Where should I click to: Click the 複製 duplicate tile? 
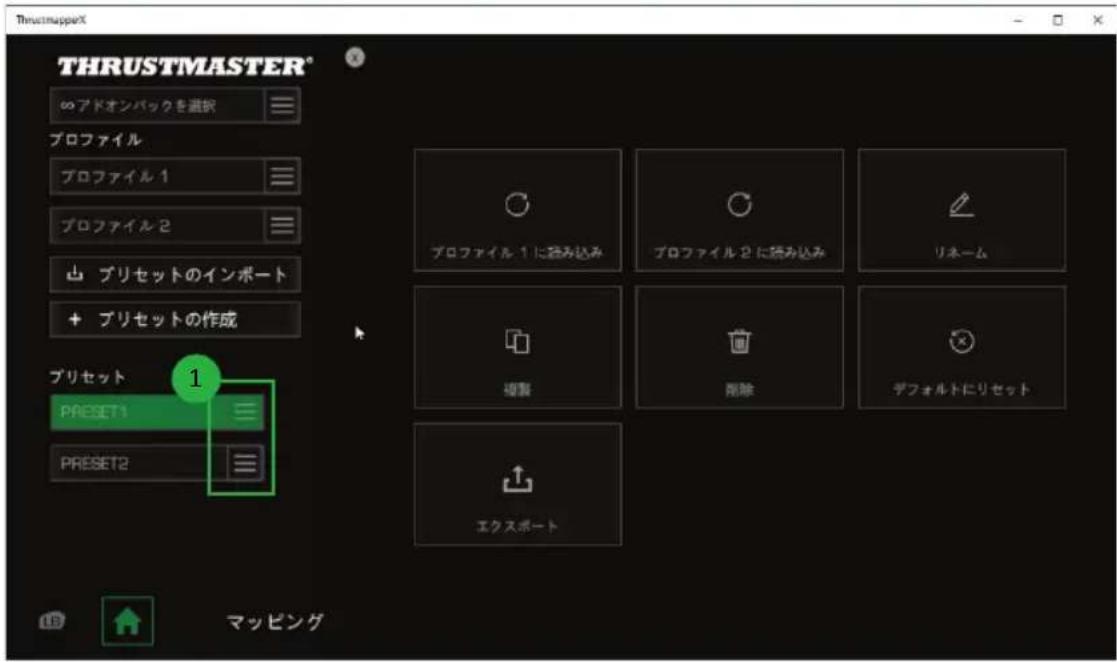[x=518, y=348]
